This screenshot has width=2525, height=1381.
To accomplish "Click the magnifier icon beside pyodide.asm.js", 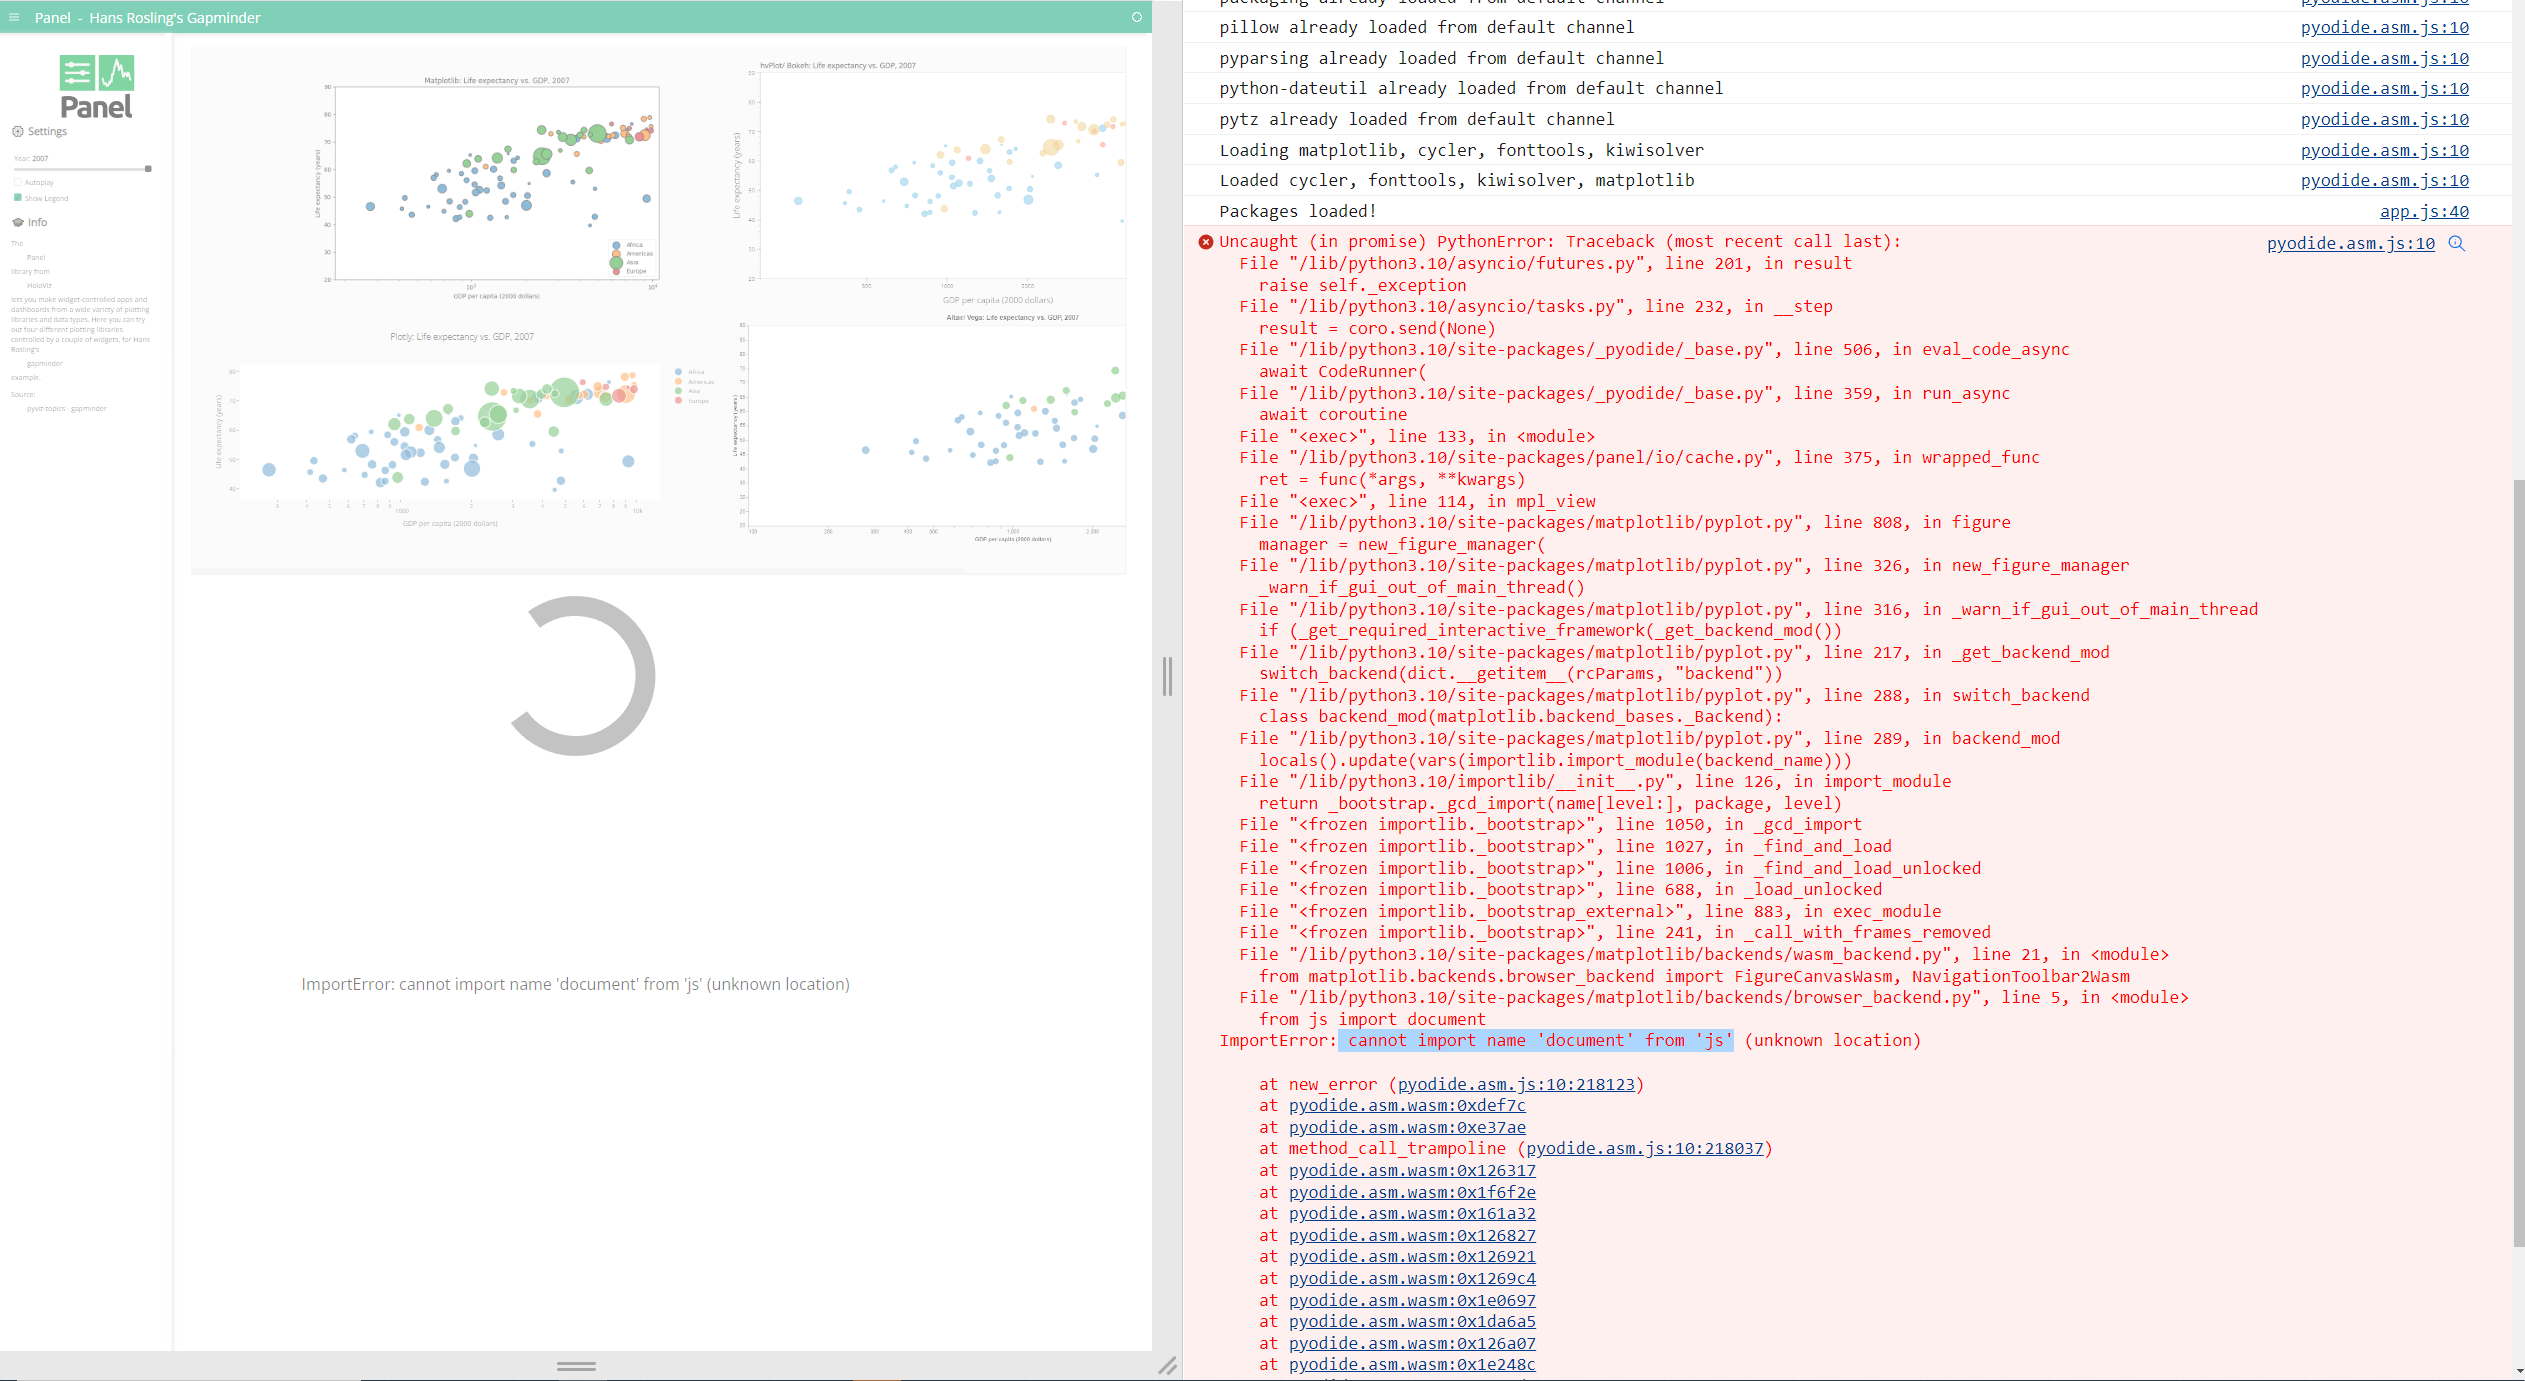I will pyautogui.click(x=2456, y=243).
